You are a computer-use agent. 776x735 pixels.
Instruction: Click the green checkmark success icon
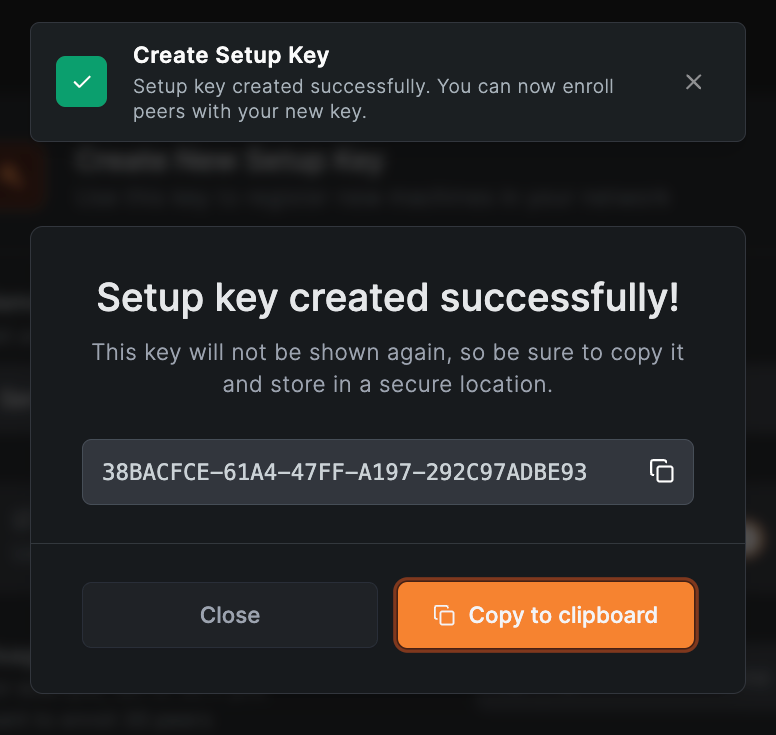point(81,82)
